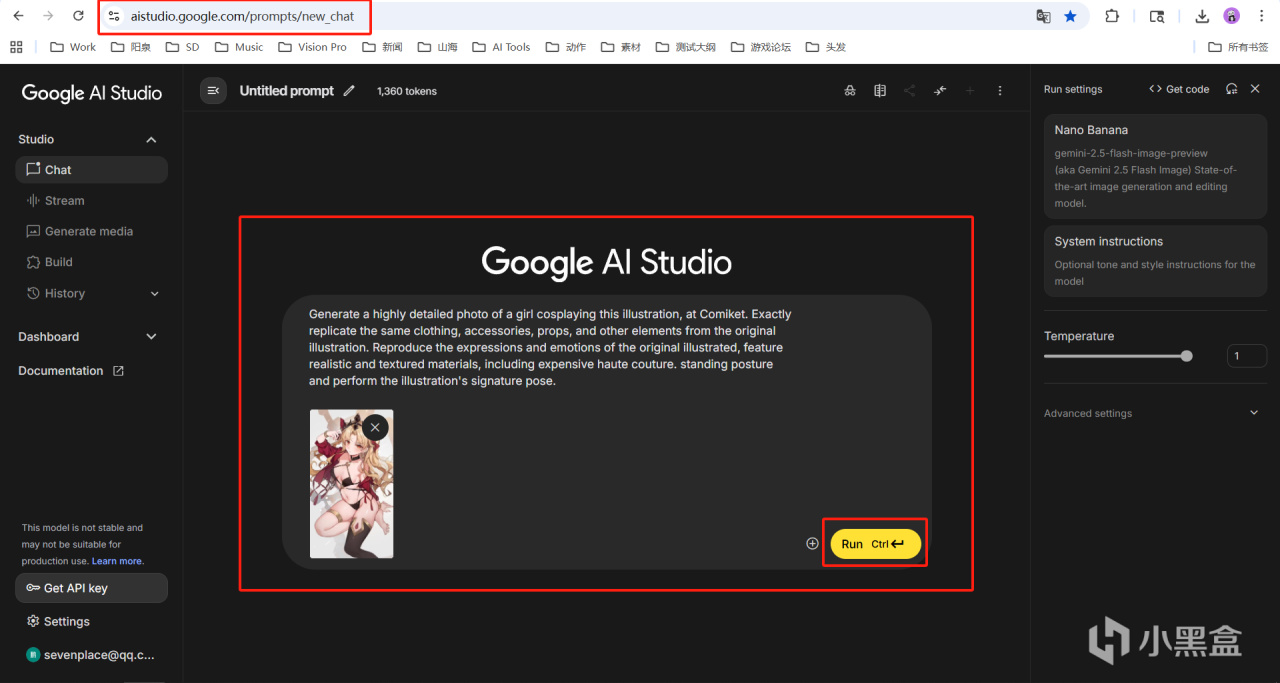Reset run settings to default icon
This screenshot has height=683, width=1280.
click(x=1232, y=89)
